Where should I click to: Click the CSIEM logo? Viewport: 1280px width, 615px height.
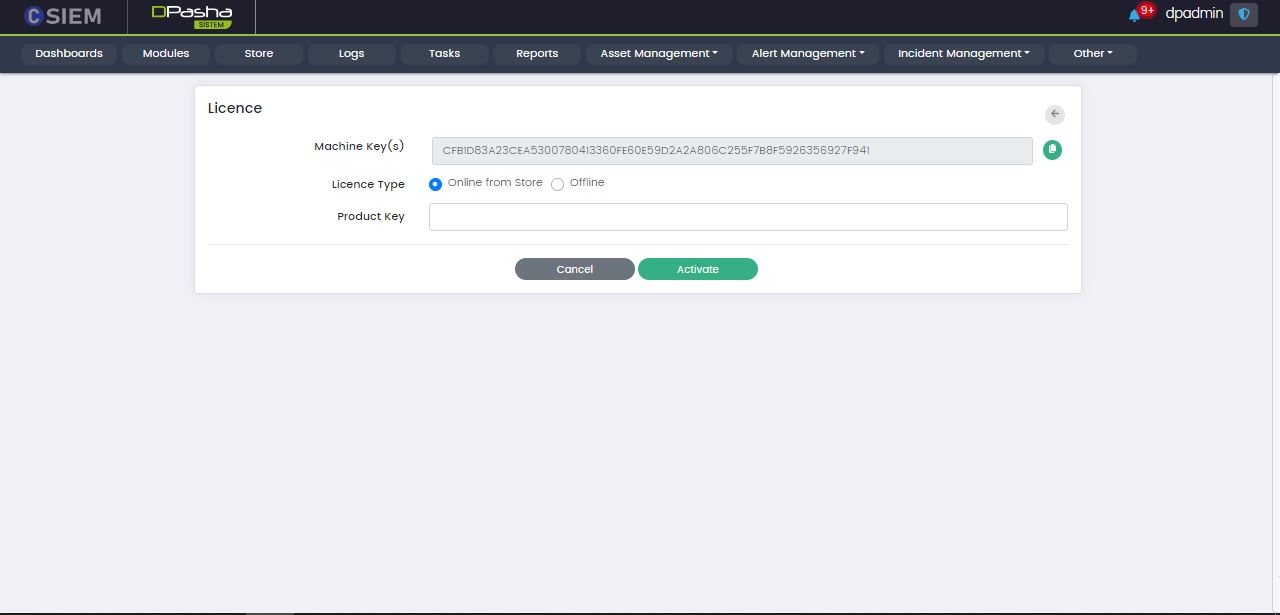(63, 16)
